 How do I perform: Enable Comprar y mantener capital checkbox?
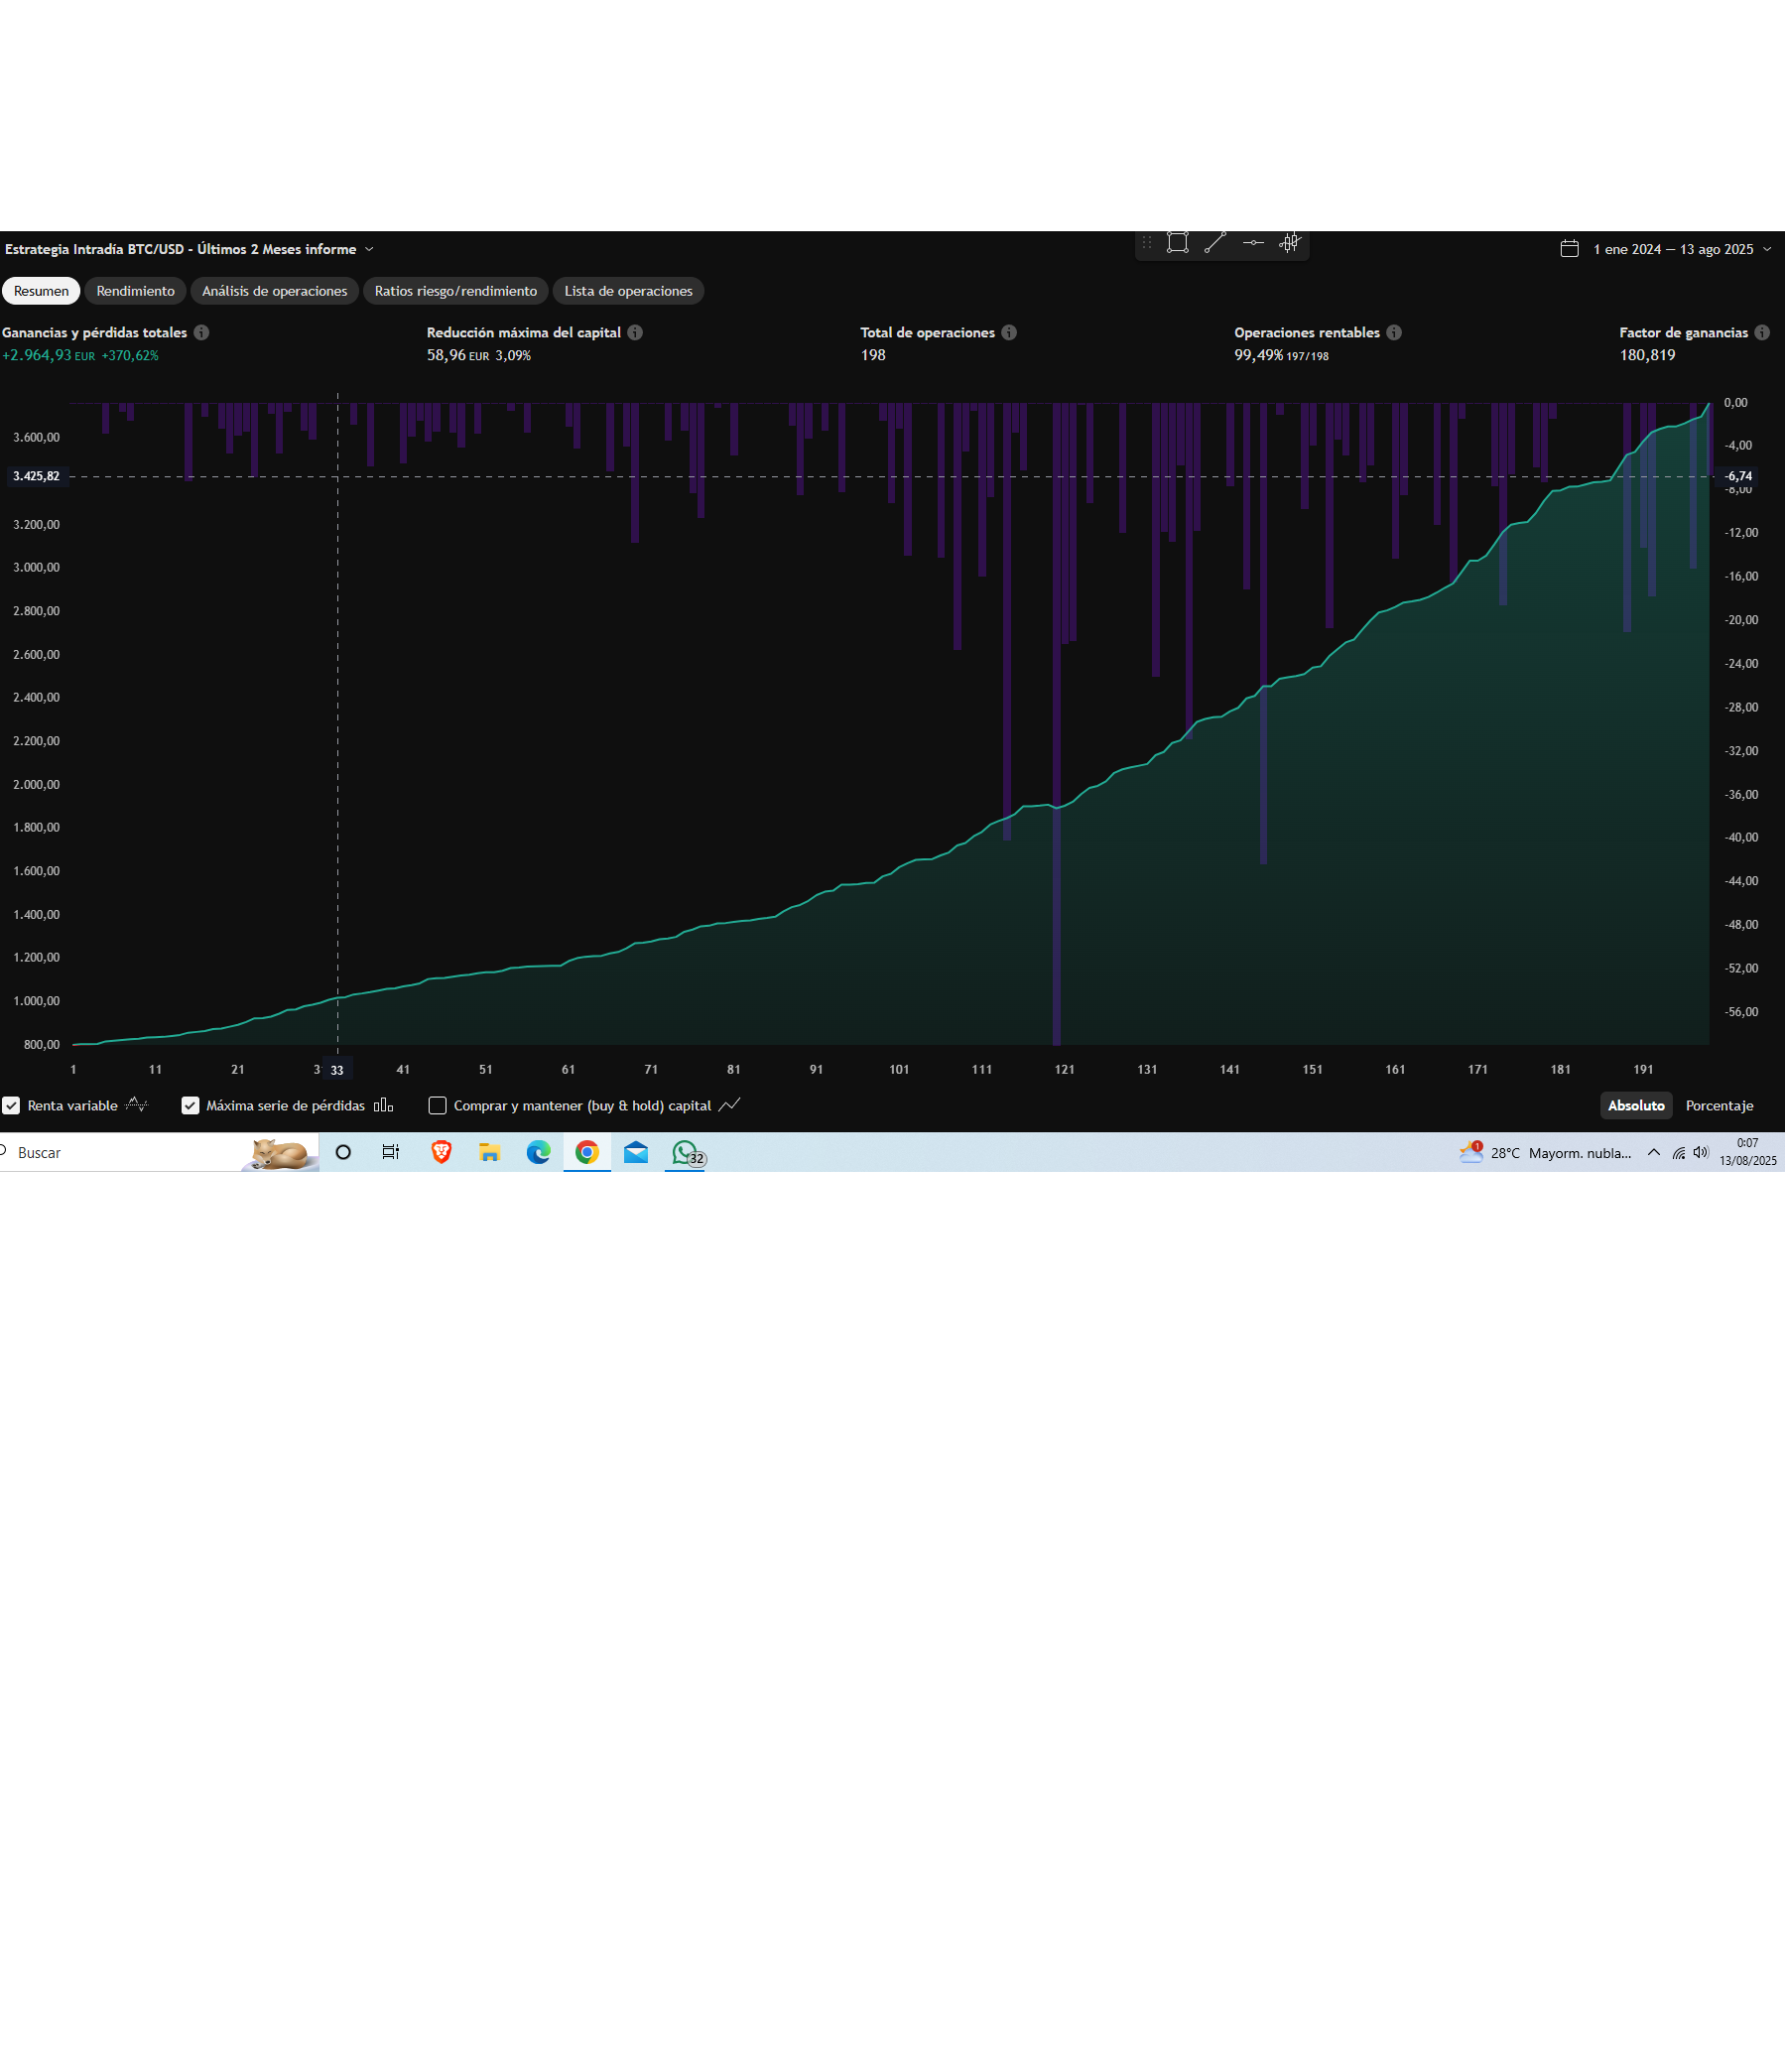pyautogui.click(x=437, y=1106)
